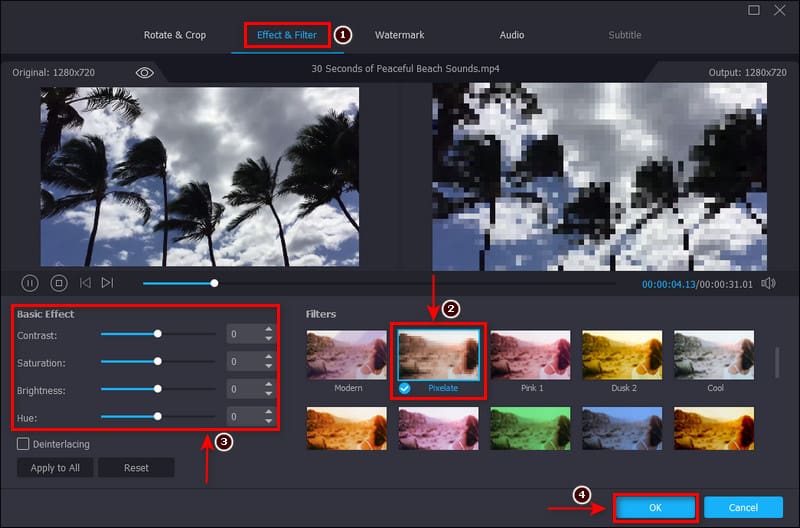This screenshot has height=528, width=800.
Task: Click the Reset button
Action: (136, 468)
